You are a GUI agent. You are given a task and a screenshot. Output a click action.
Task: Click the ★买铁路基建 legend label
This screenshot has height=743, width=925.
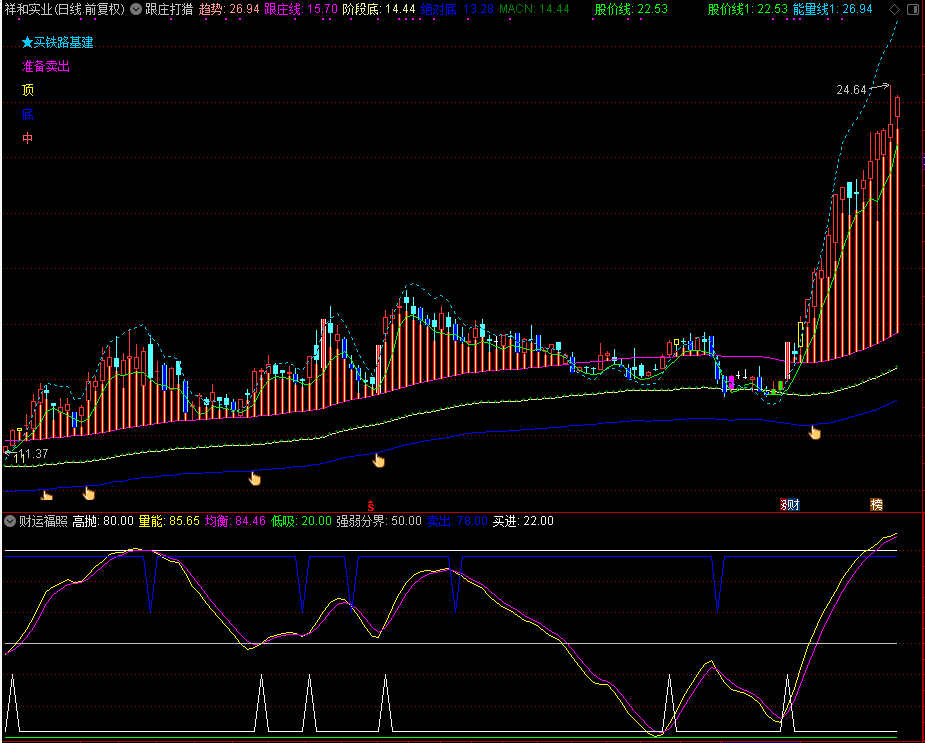point(57,42)
